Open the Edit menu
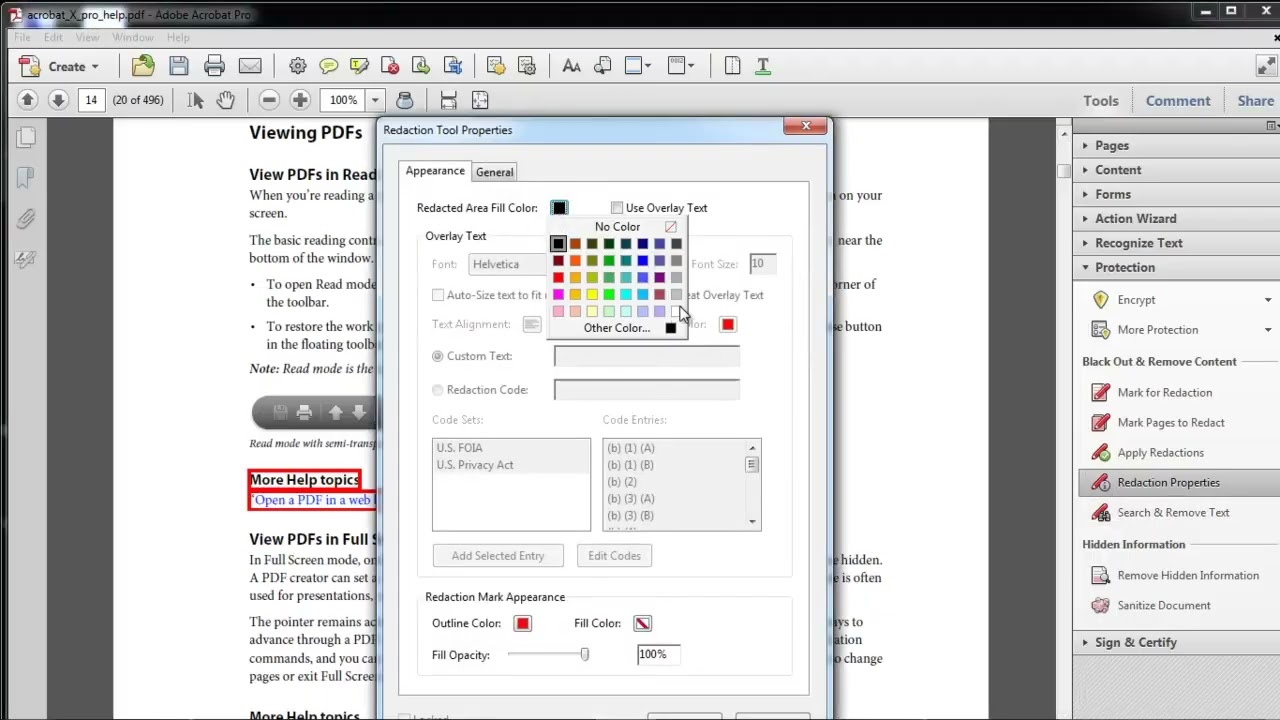This screenshot has height=720, width=1280. click(53, 37)
